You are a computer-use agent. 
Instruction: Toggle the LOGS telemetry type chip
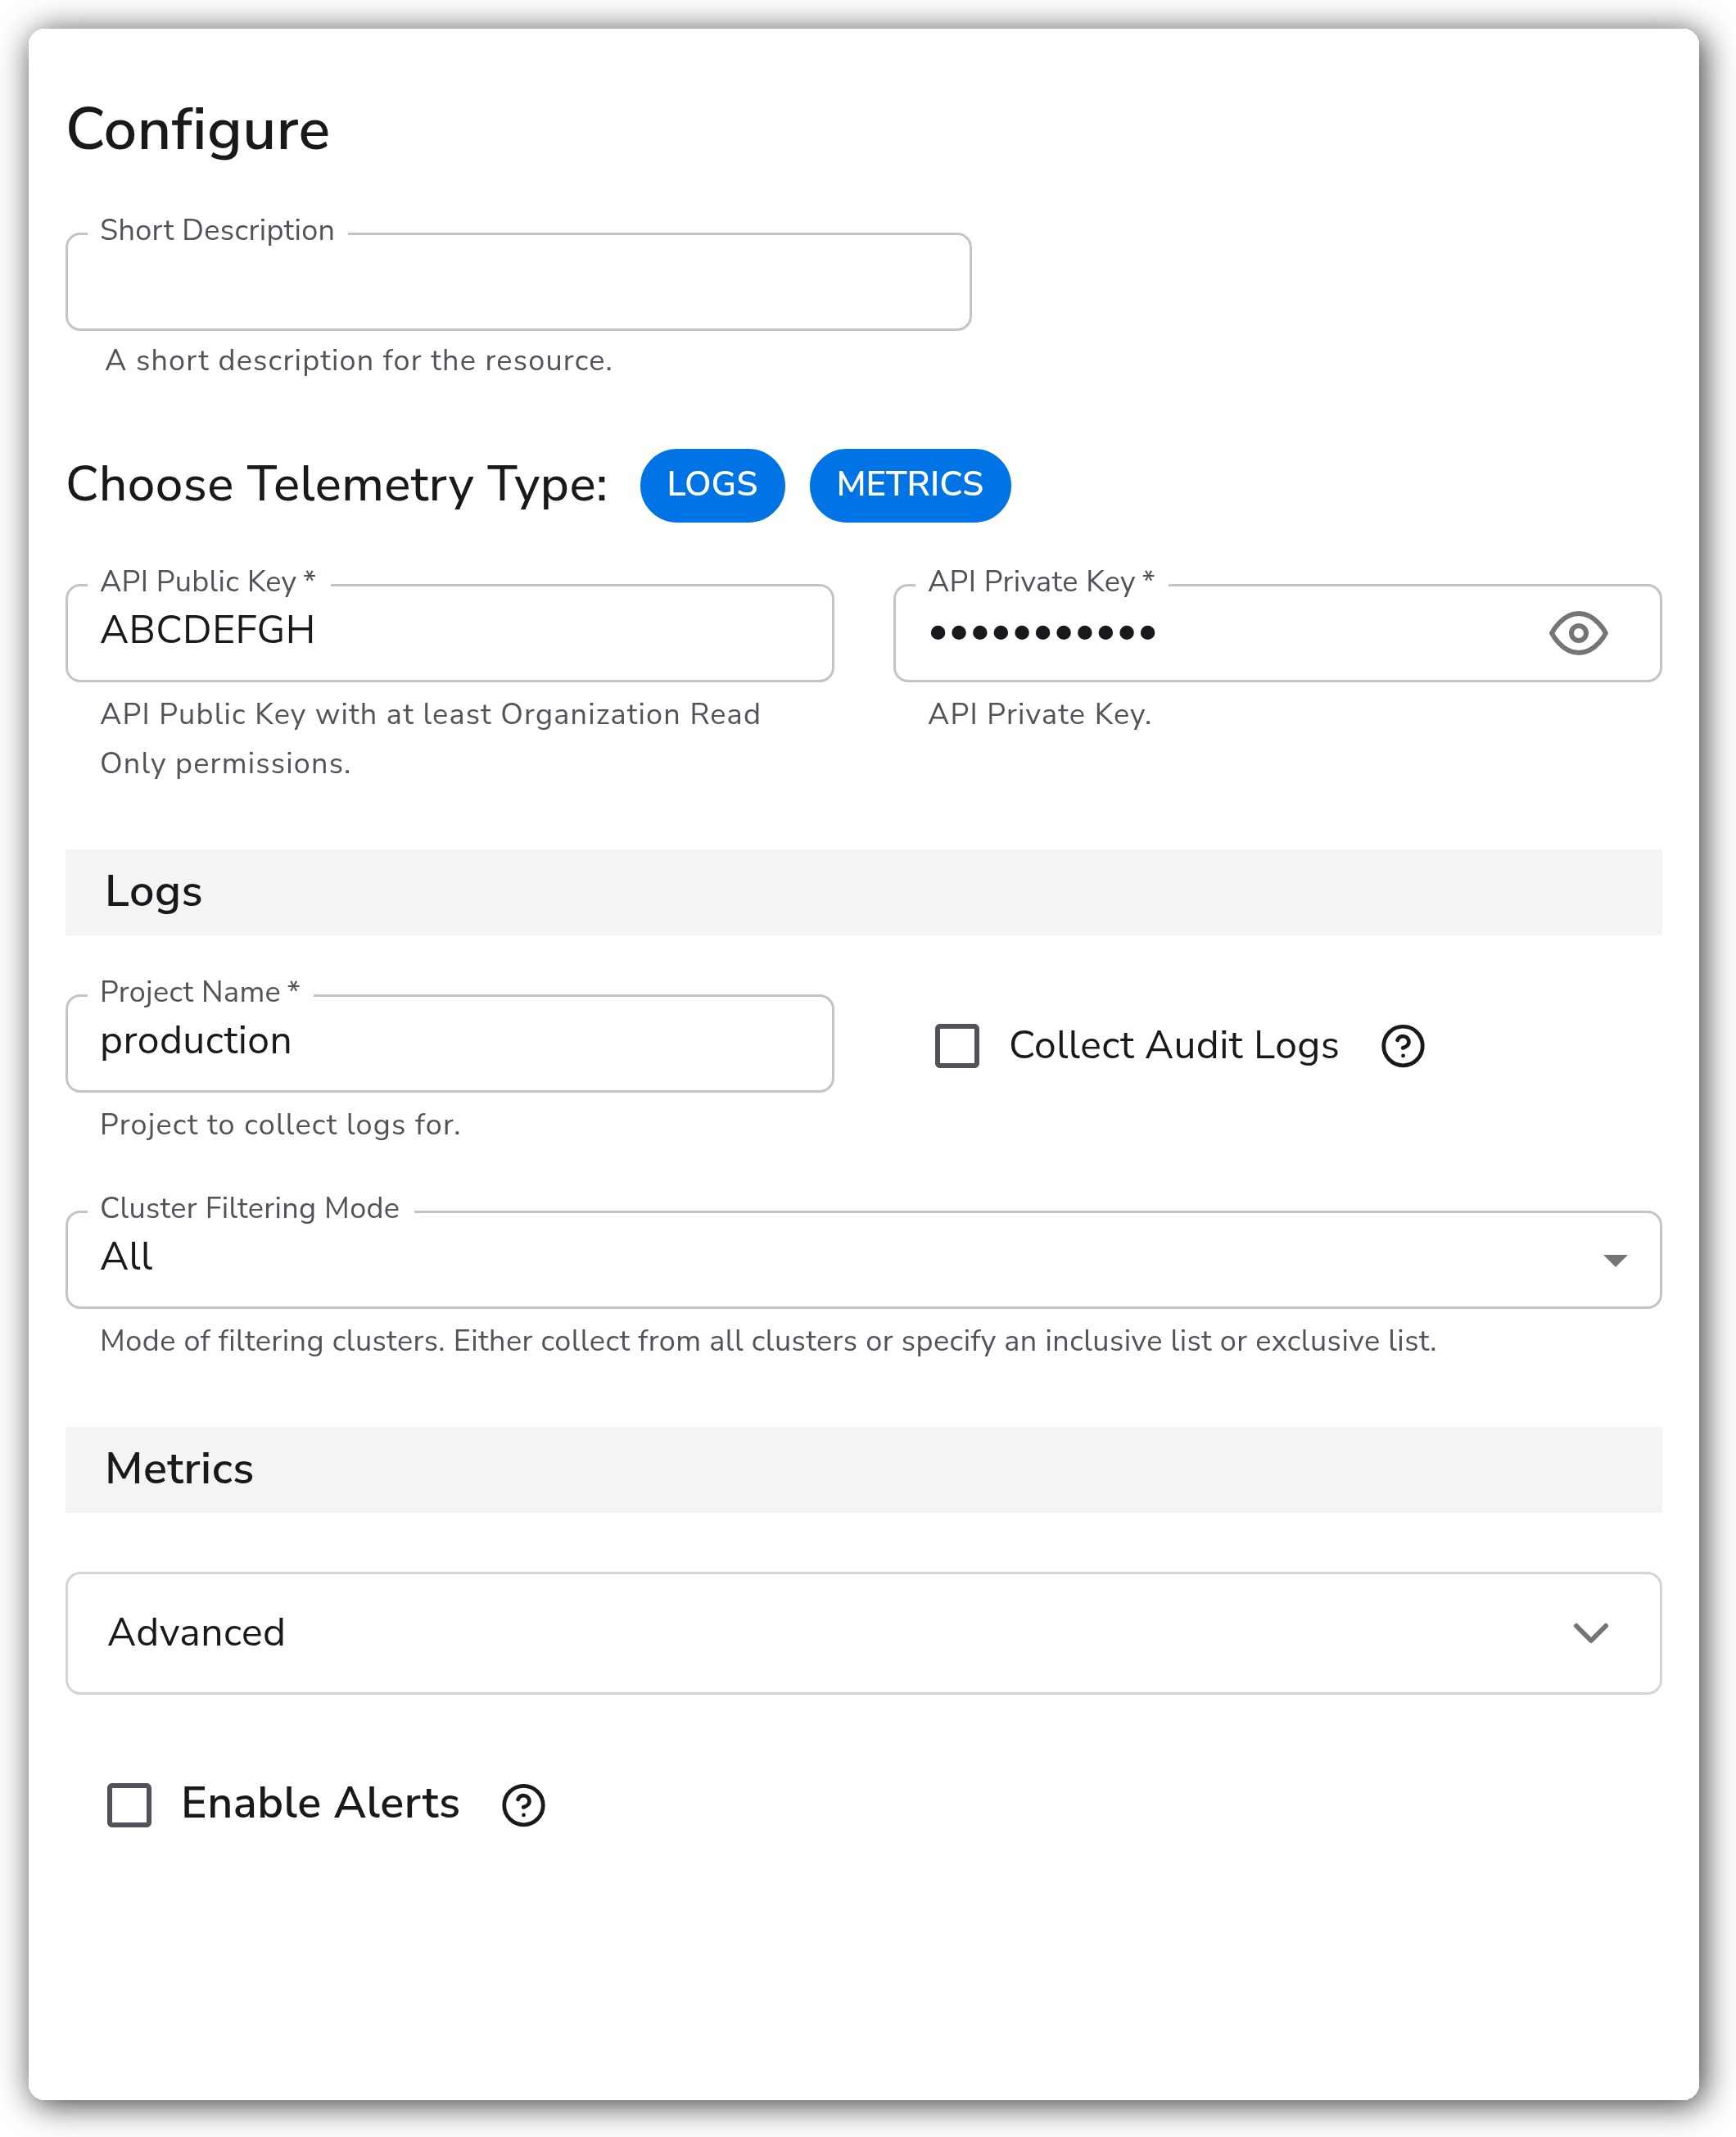coord(712,485)
